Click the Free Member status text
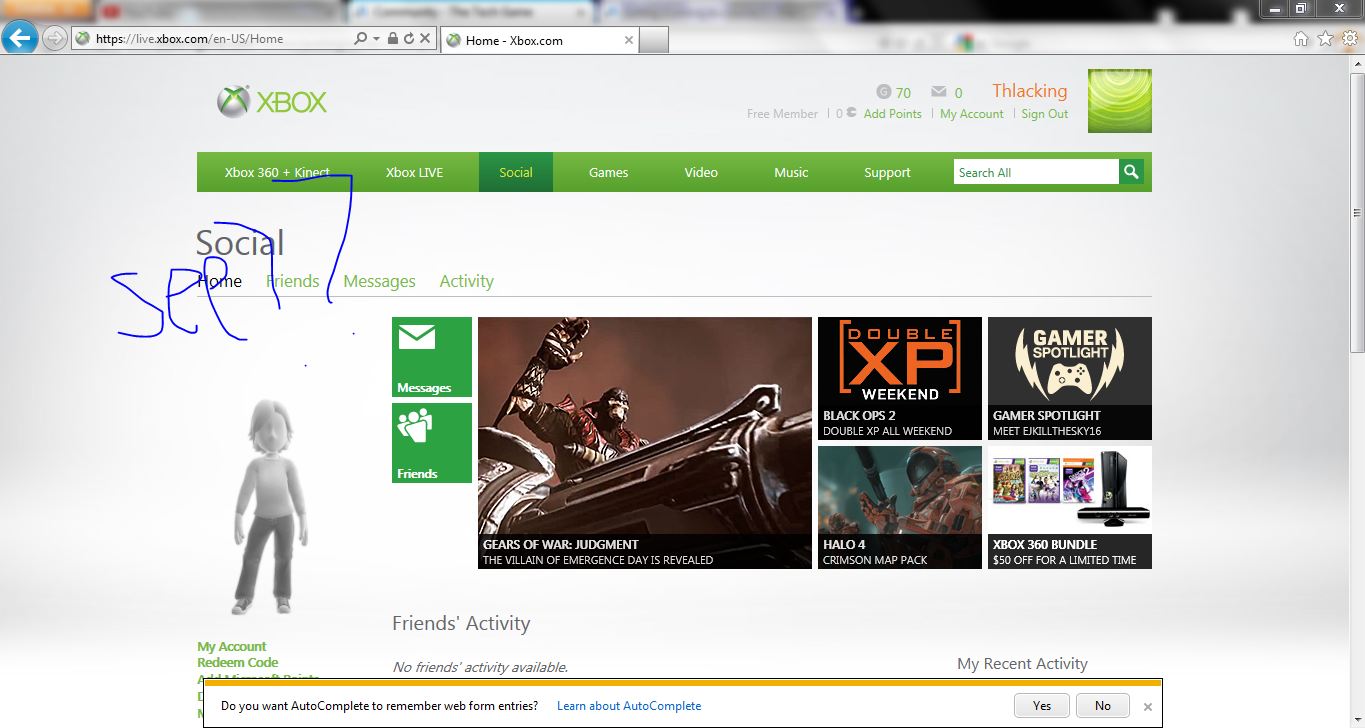 [782, 114]
